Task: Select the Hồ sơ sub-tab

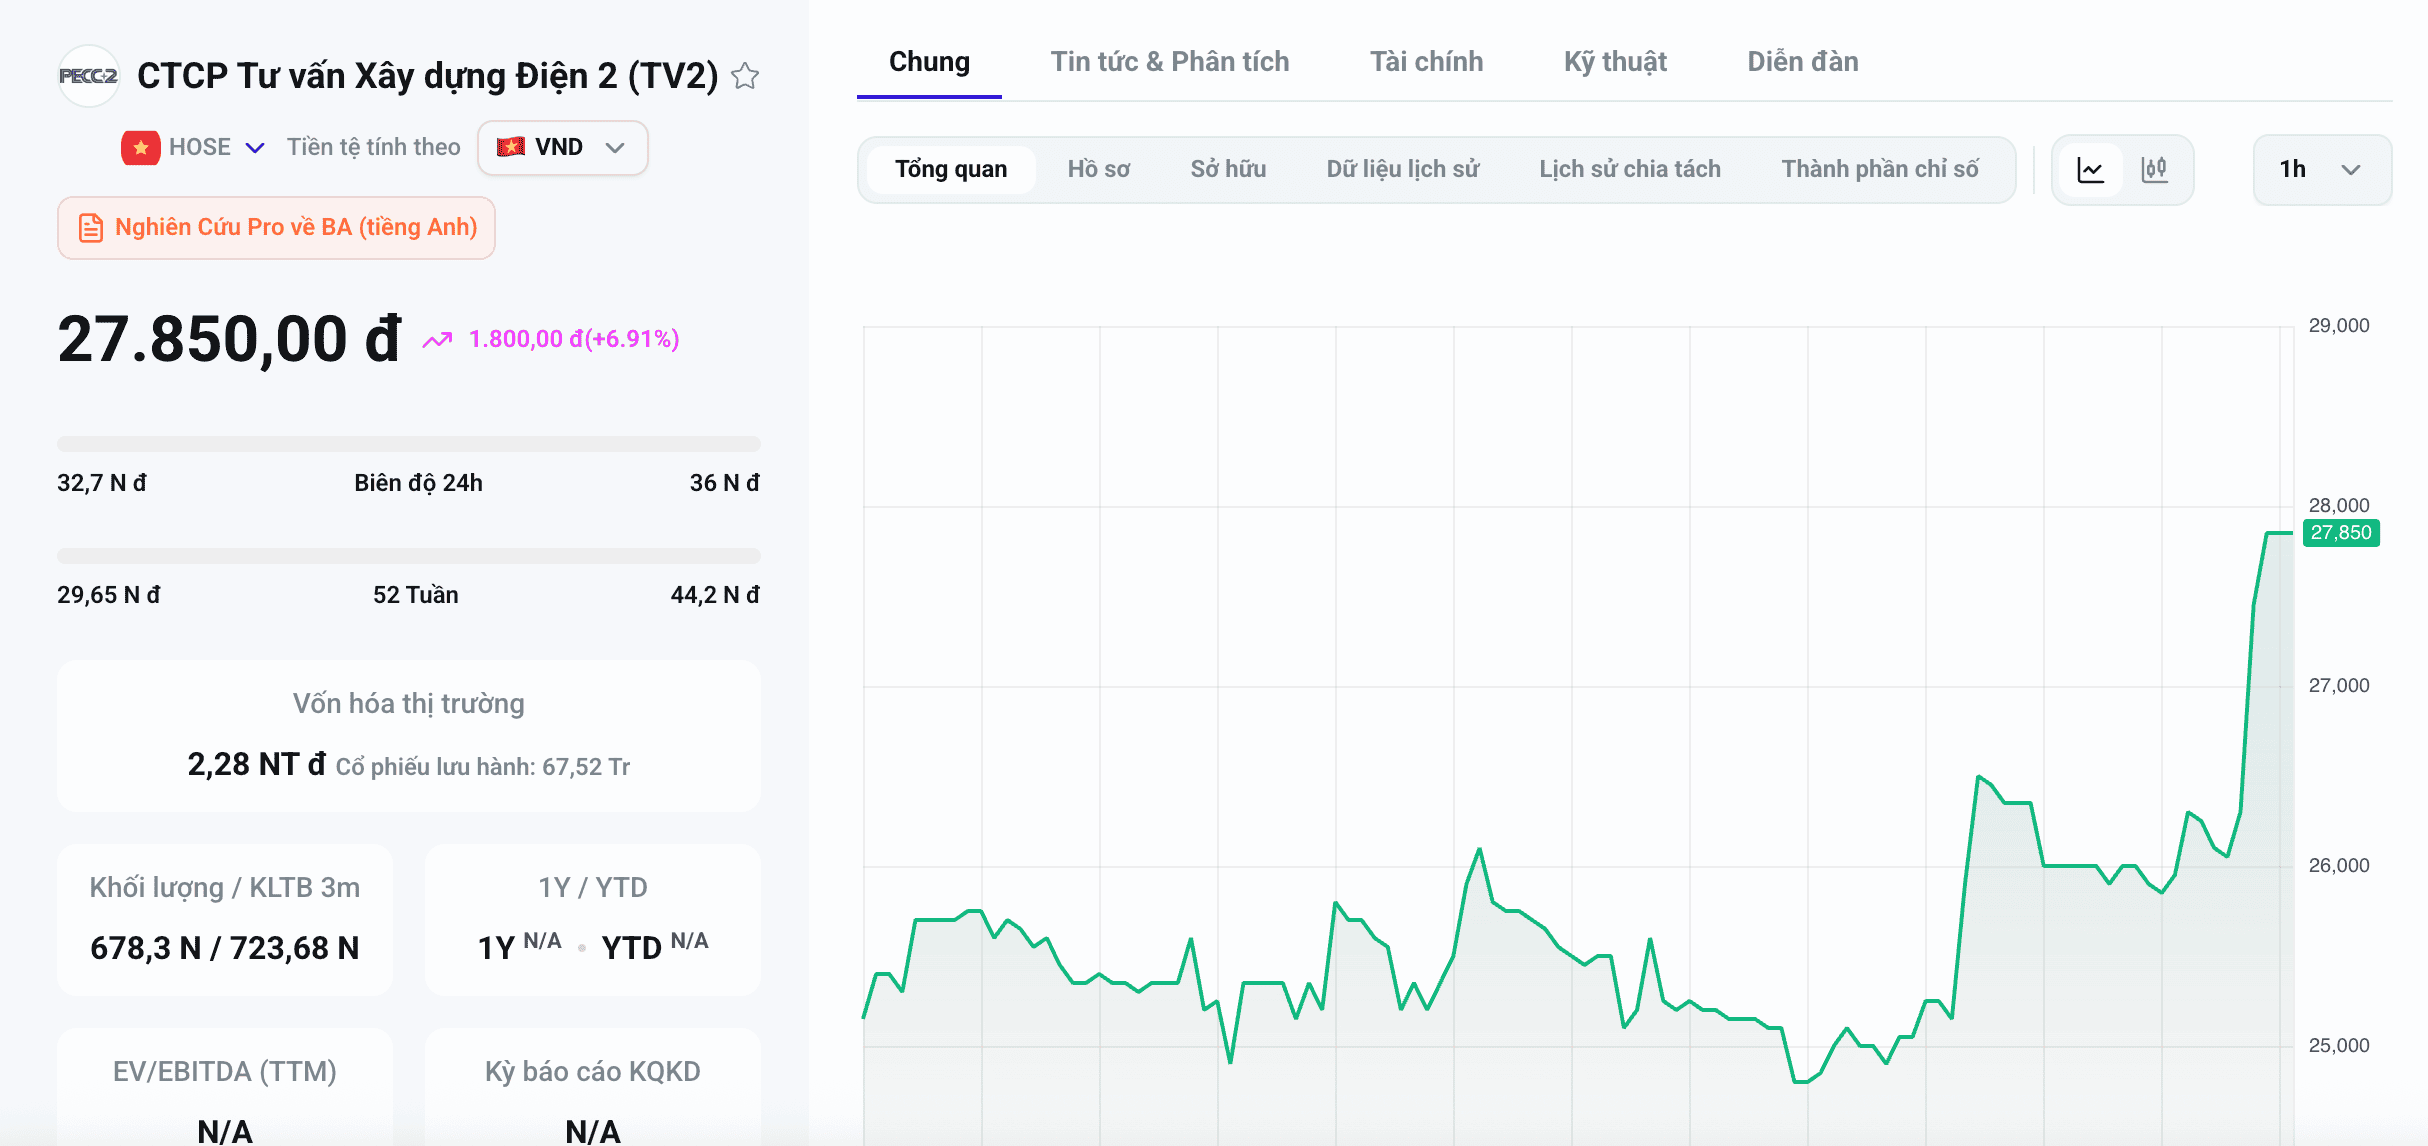Action: coord(1098,170)
